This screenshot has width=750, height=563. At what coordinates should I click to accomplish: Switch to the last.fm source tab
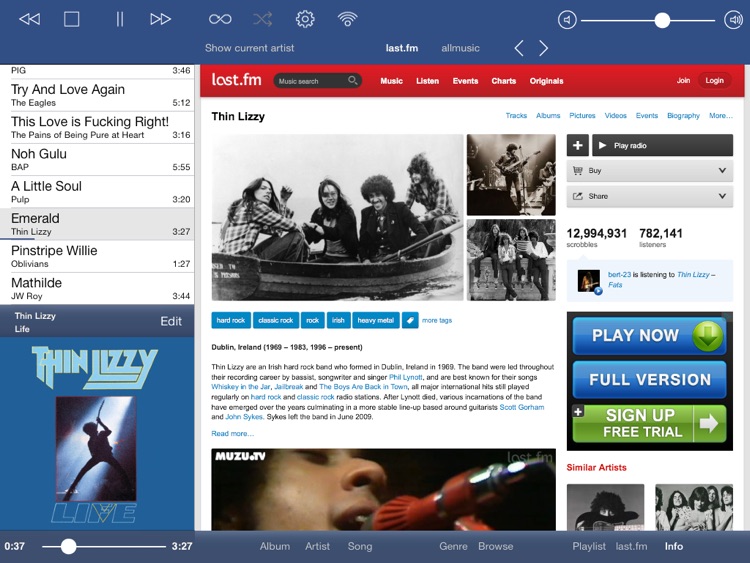pos(402,48)
